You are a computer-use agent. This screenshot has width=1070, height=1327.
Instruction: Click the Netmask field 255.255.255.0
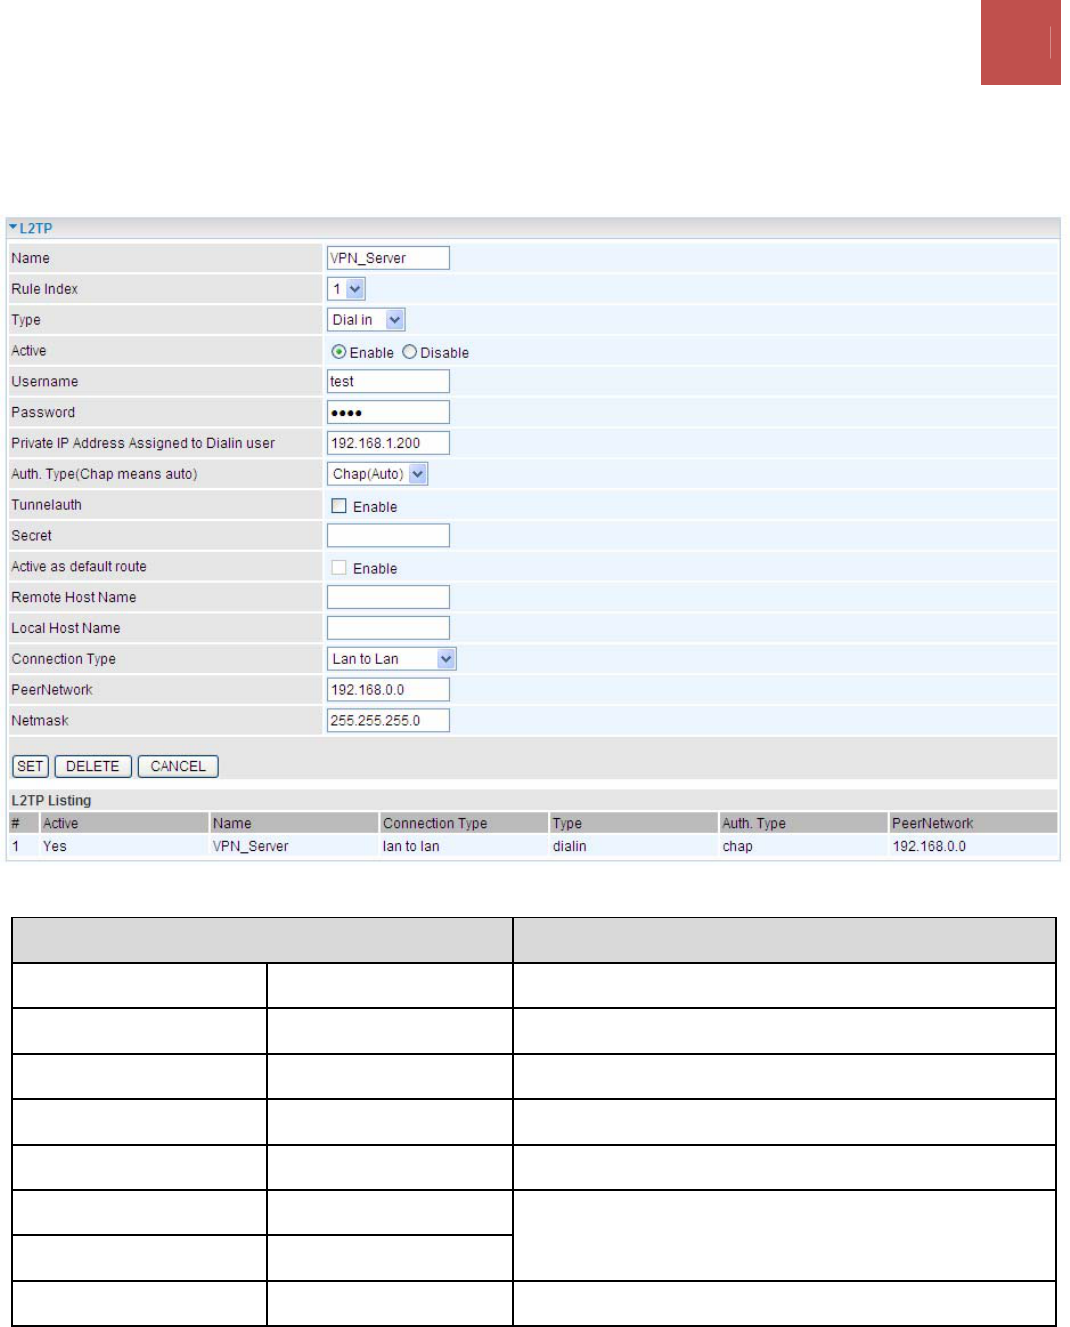coord(388,721)
